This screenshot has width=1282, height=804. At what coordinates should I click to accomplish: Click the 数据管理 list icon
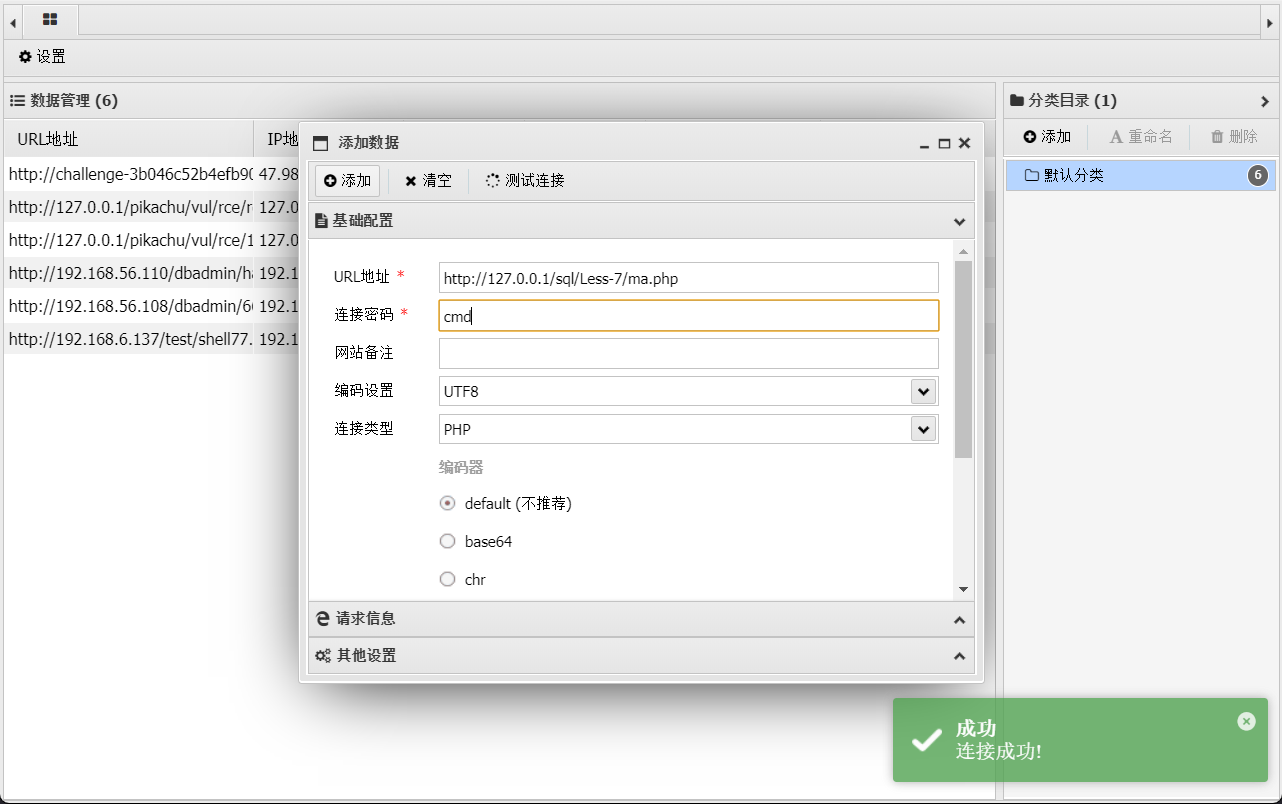17,100
